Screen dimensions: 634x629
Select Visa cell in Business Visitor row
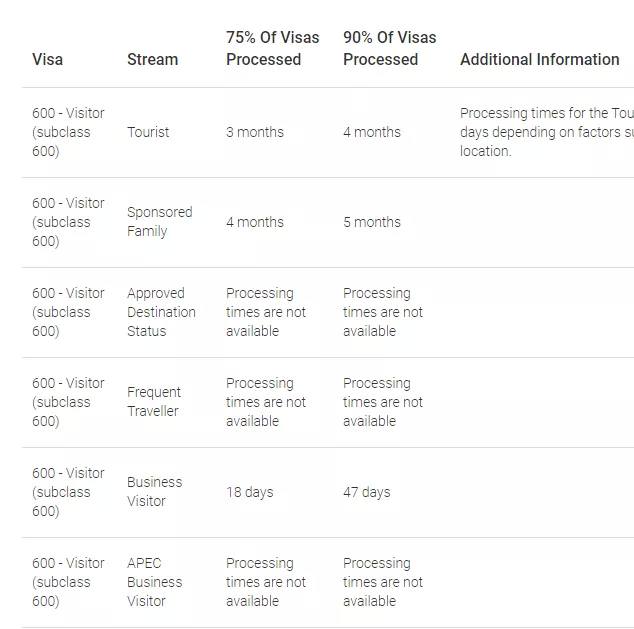pyautogui.click(x=68, y=492)
